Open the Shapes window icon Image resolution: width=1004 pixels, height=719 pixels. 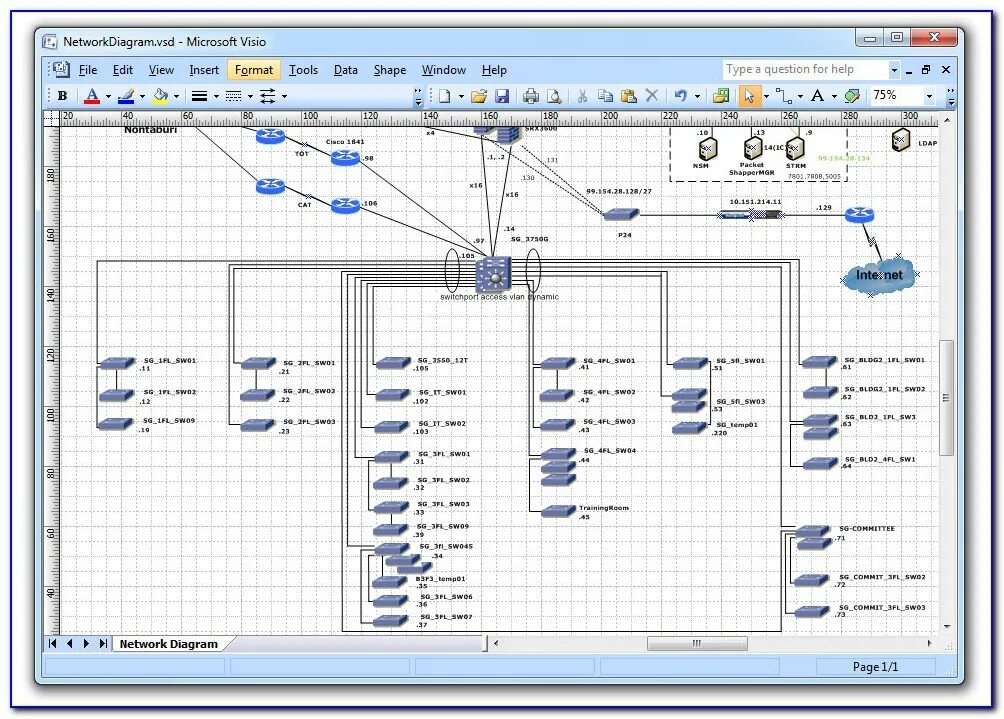721,96
